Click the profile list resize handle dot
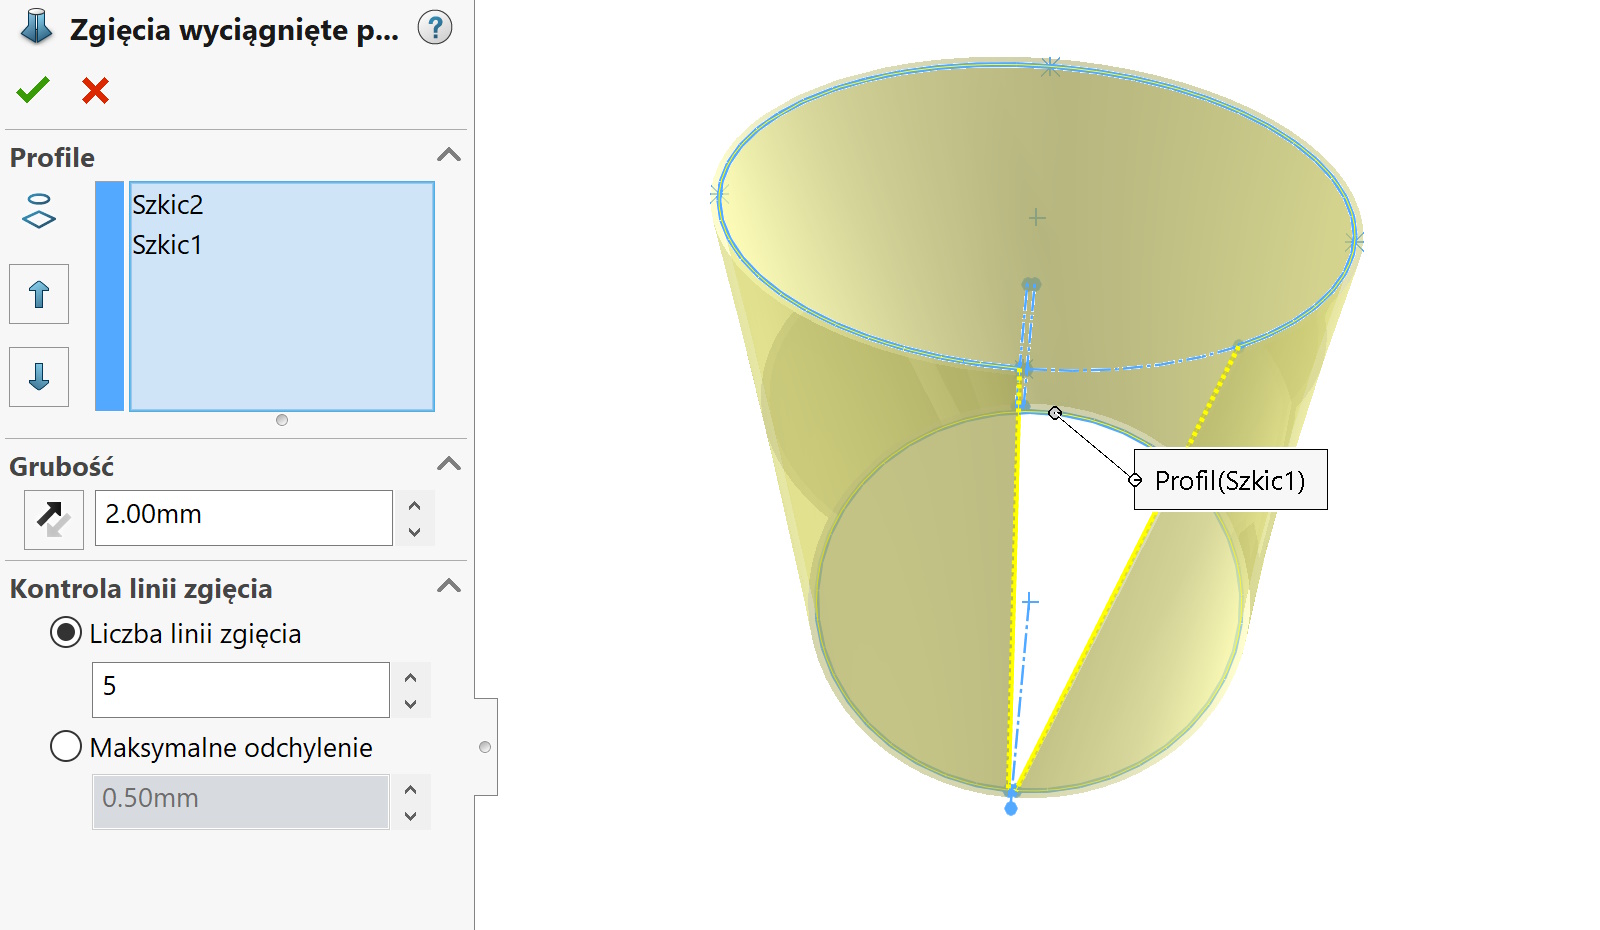The width and height of the screenshot is (1600, 930). (282, 420)
